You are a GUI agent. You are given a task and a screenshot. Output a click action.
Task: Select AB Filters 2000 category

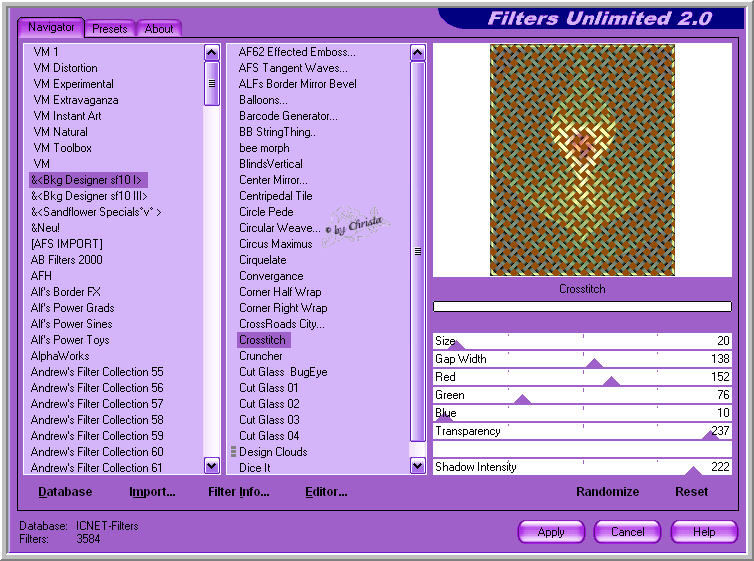click(66, 260)
